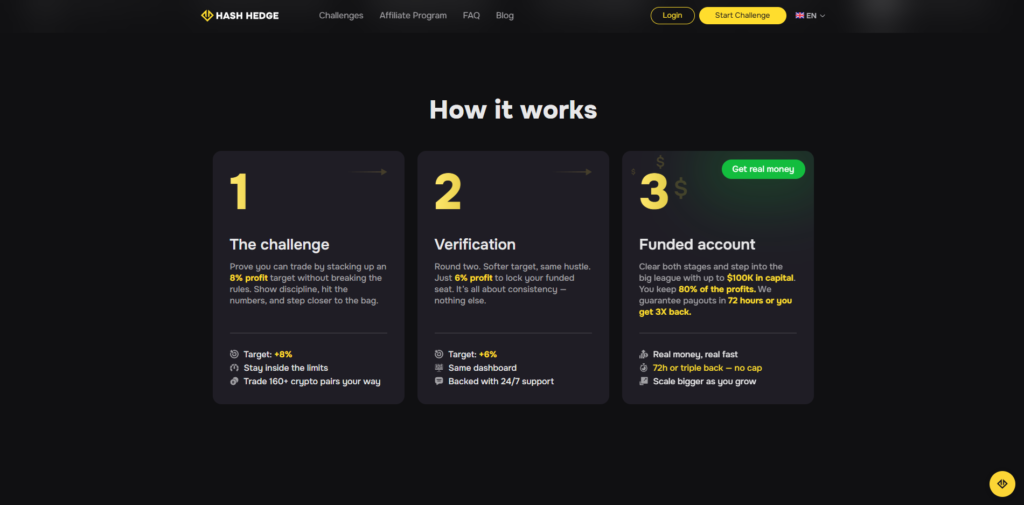Viewport: 1024px width, 505px height.
Task: Click the icon beside Scale bigger as you grow
Action: click(x=644, y=381)
